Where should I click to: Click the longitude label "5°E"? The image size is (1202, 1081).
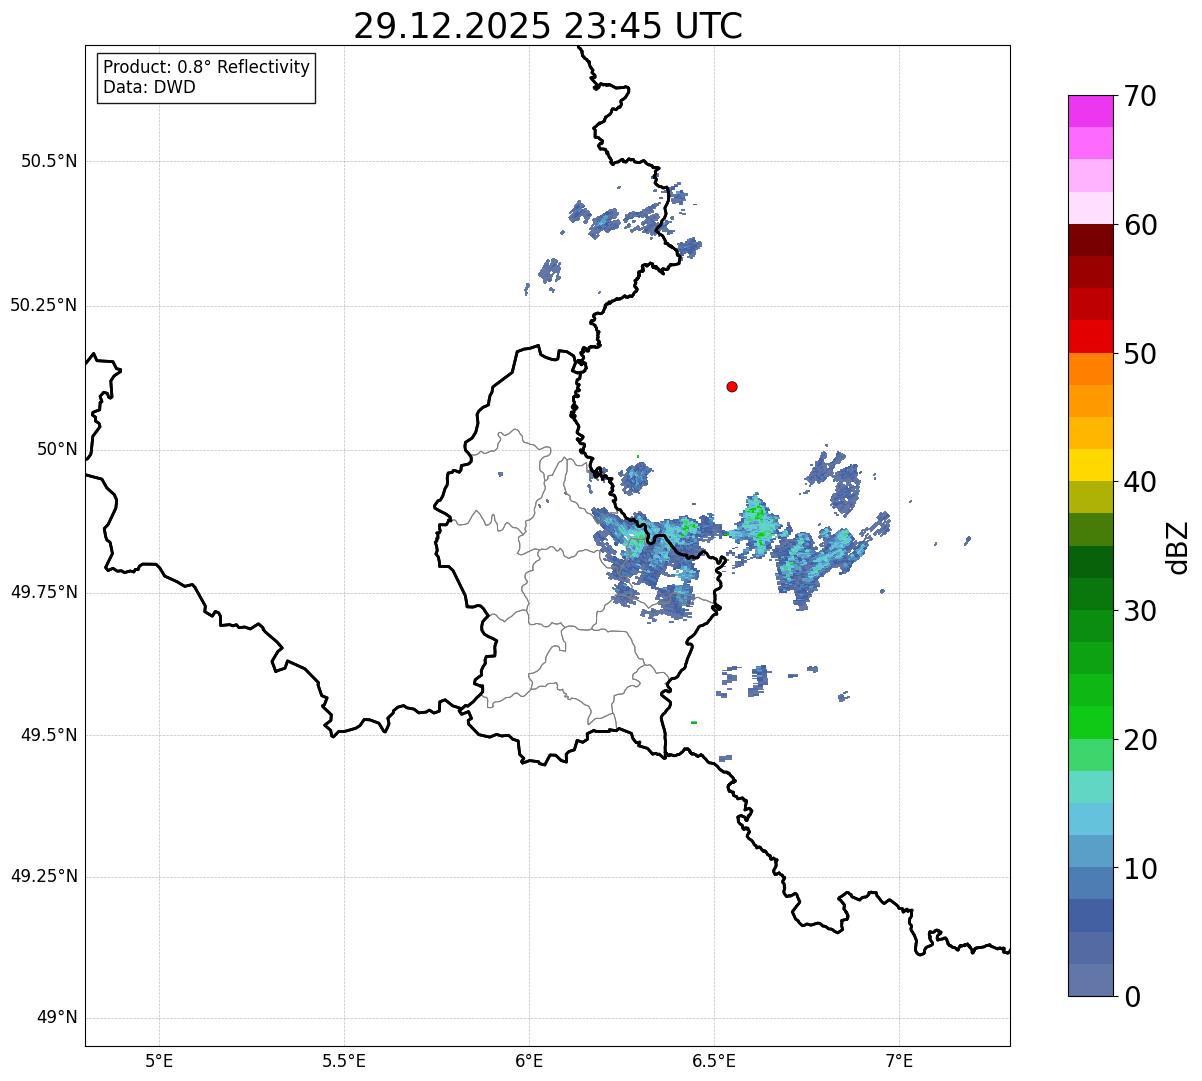(x=159, y=1060)
